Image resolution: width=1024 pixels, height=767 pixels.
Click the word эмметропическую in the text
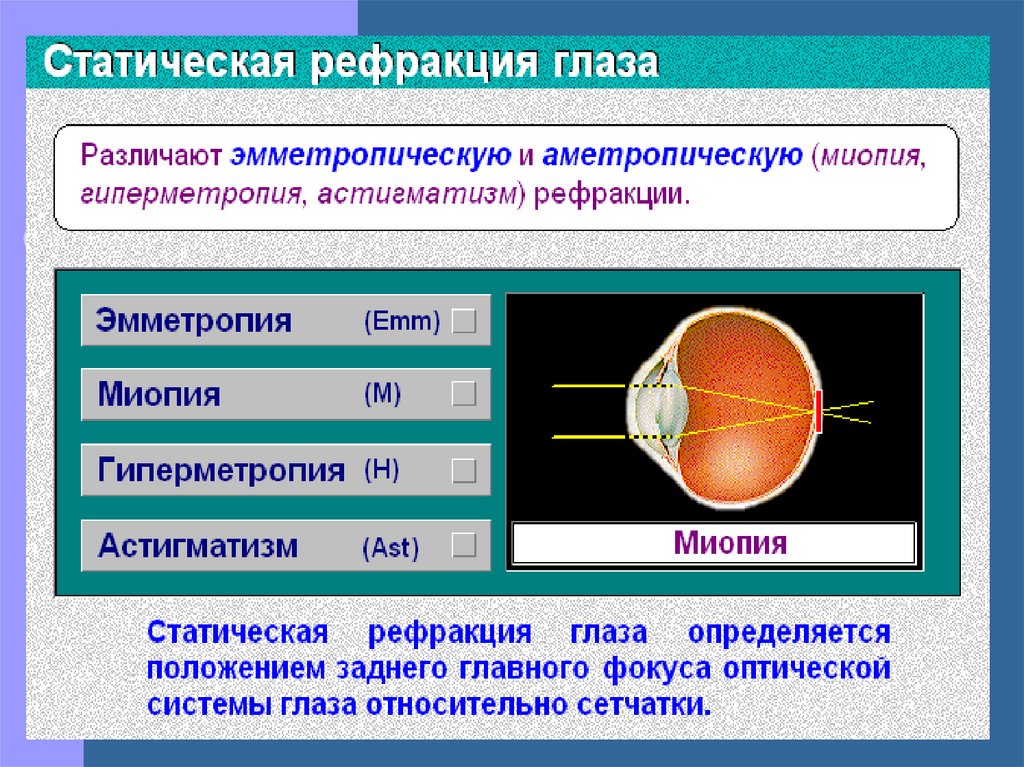371,156
